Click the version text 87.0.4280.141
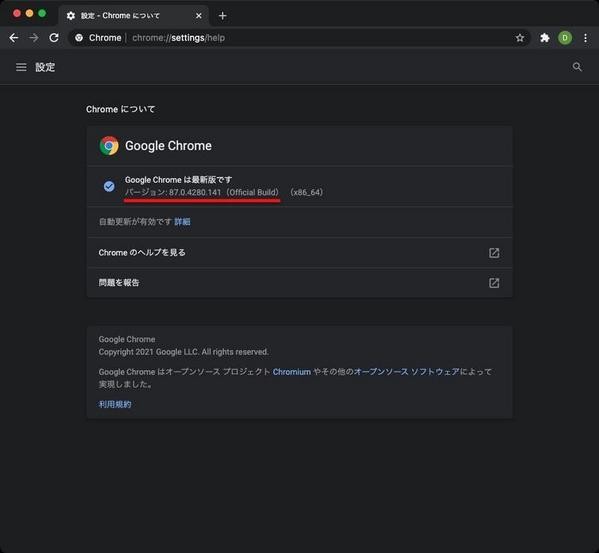The width and height of the screenshot is (599, 553). [x=195, y=192]
